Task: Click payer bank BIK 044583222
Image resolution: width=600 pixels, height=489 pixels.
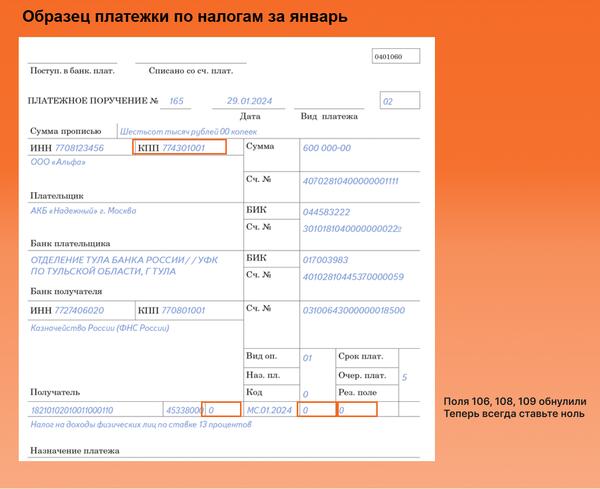Action: 327,212
